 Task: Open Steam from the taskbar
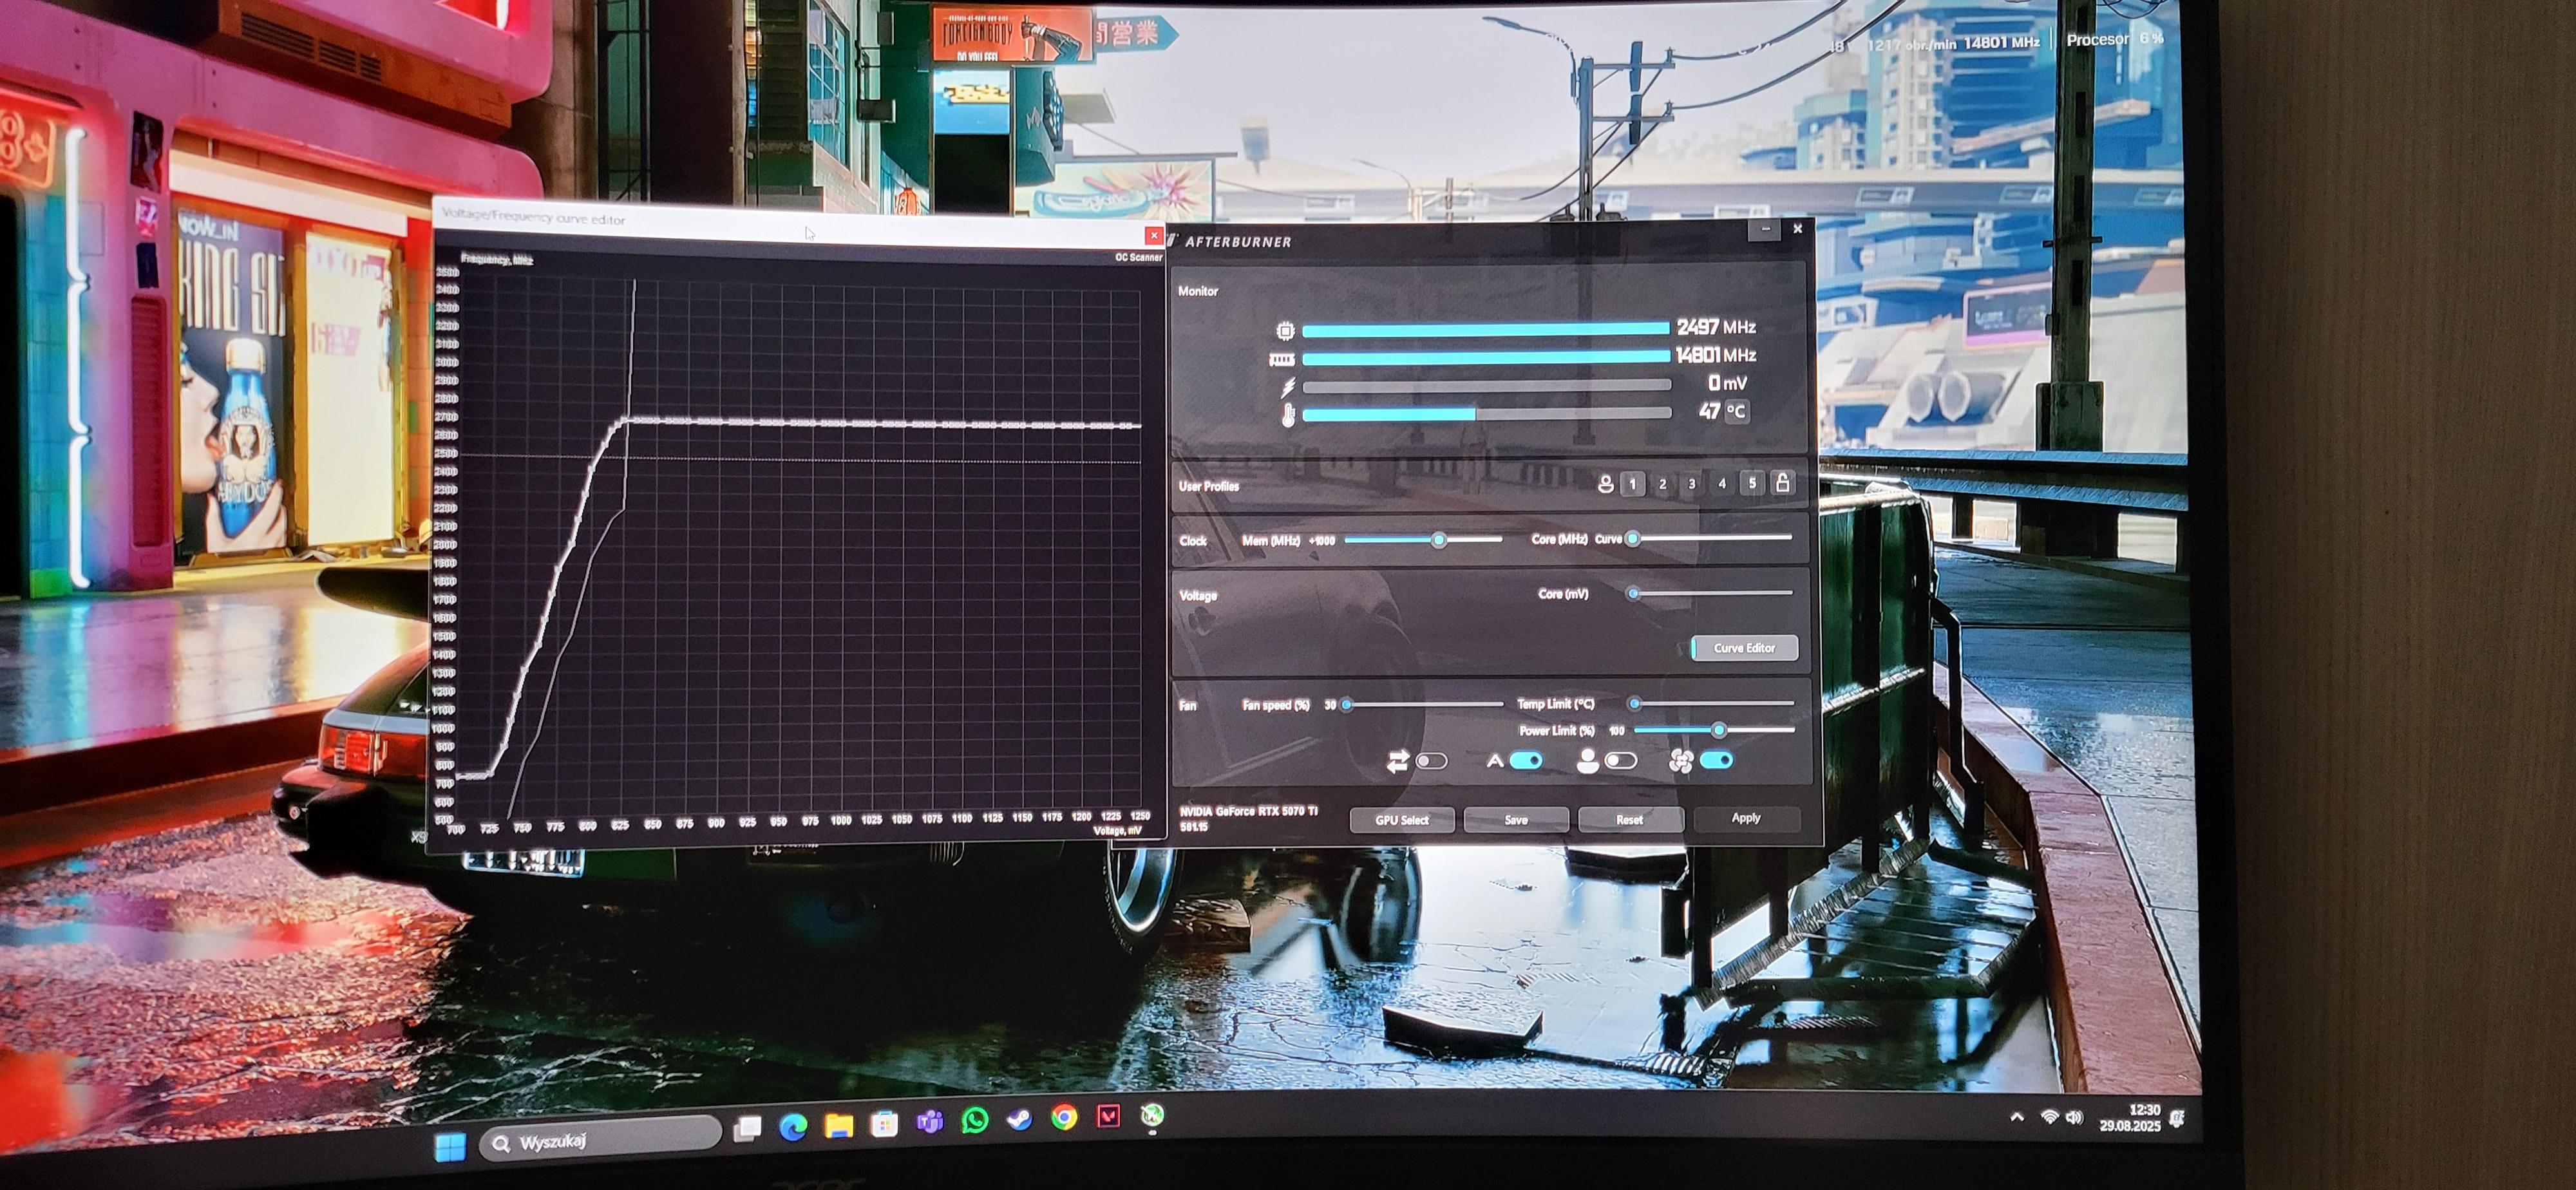click(1019, 1119)
